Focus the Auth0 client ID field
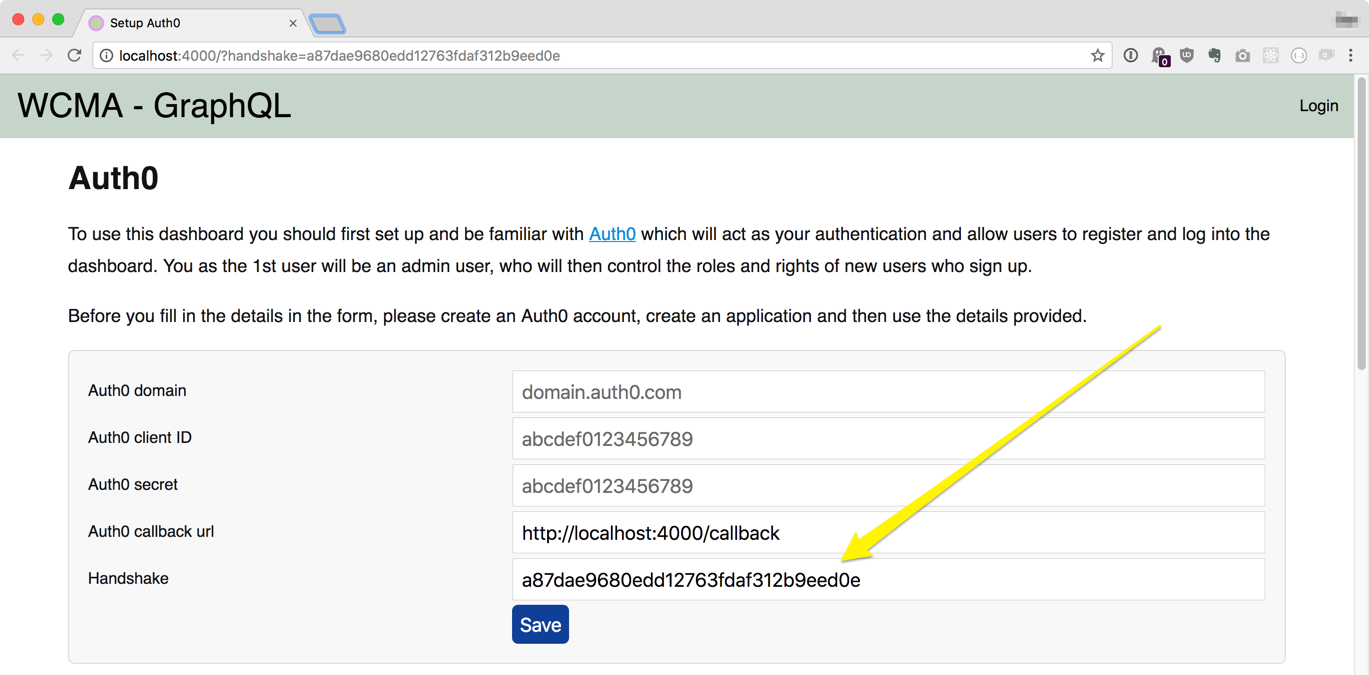This screenshot has height=675, width=1369. pos(888,439)
